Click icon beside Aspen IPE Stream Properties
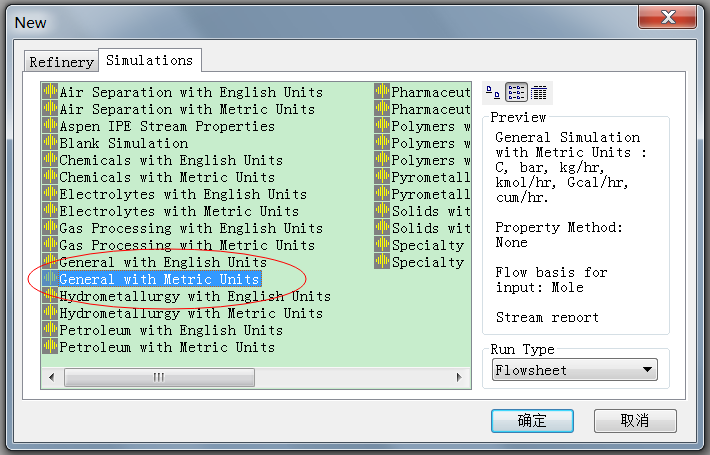The image size is (710, 455). tap(50, 126)
